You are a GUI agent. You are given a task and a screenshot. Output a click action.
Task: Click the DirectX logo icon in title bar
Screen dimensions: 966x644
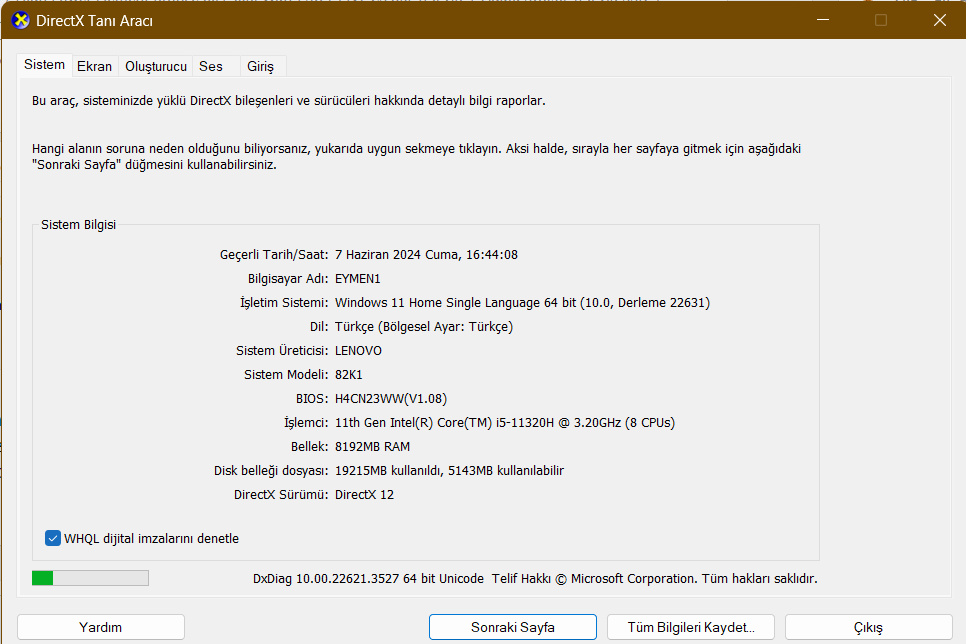pyautogui.click(x=21, y=20)
